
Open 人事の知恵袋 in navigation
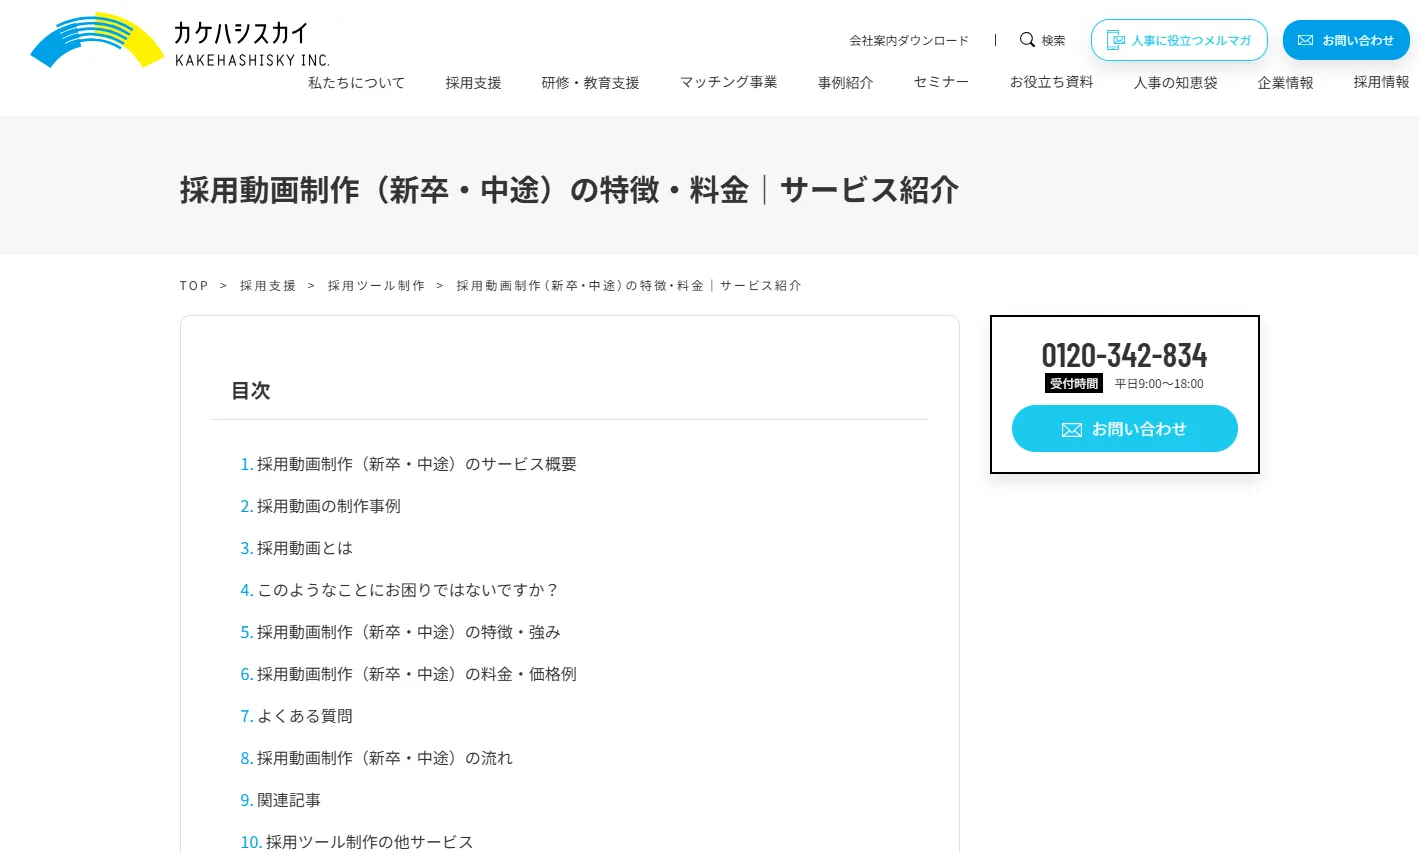point(1175,83)
